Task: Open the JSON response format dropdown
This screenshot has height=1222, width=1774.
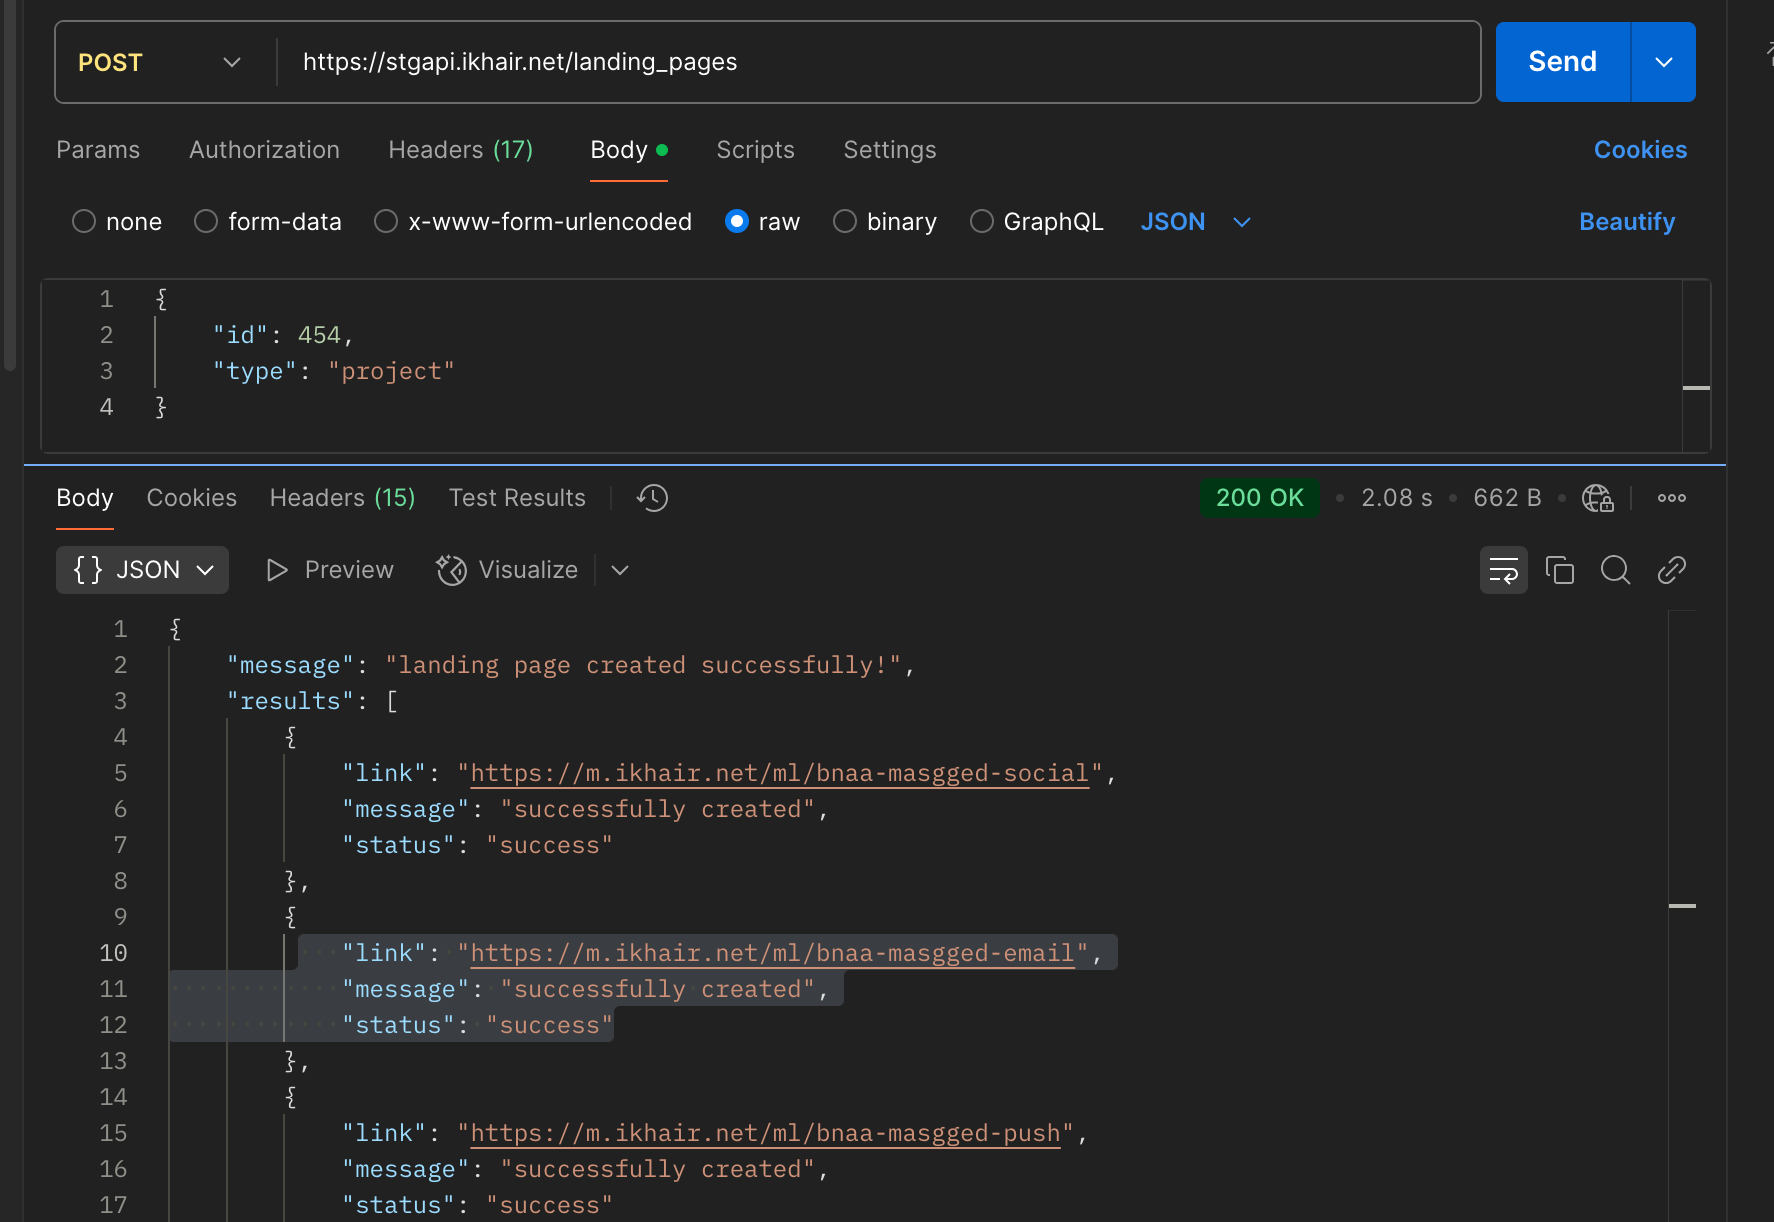Action: 142,570
